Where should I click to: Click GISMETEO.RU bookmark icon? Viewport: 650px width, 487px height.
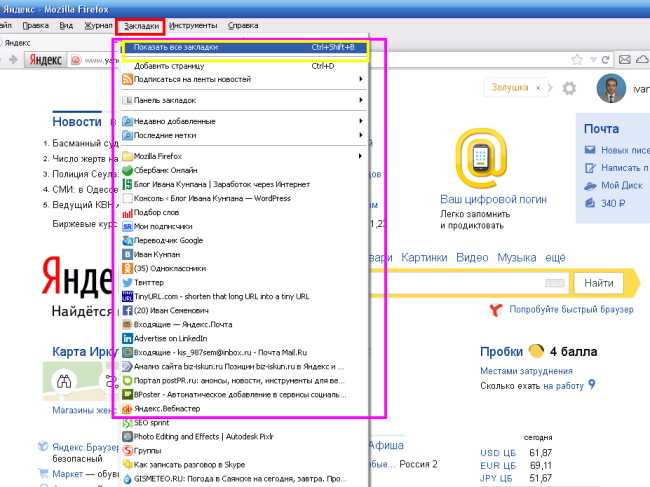tap(127, 479)
